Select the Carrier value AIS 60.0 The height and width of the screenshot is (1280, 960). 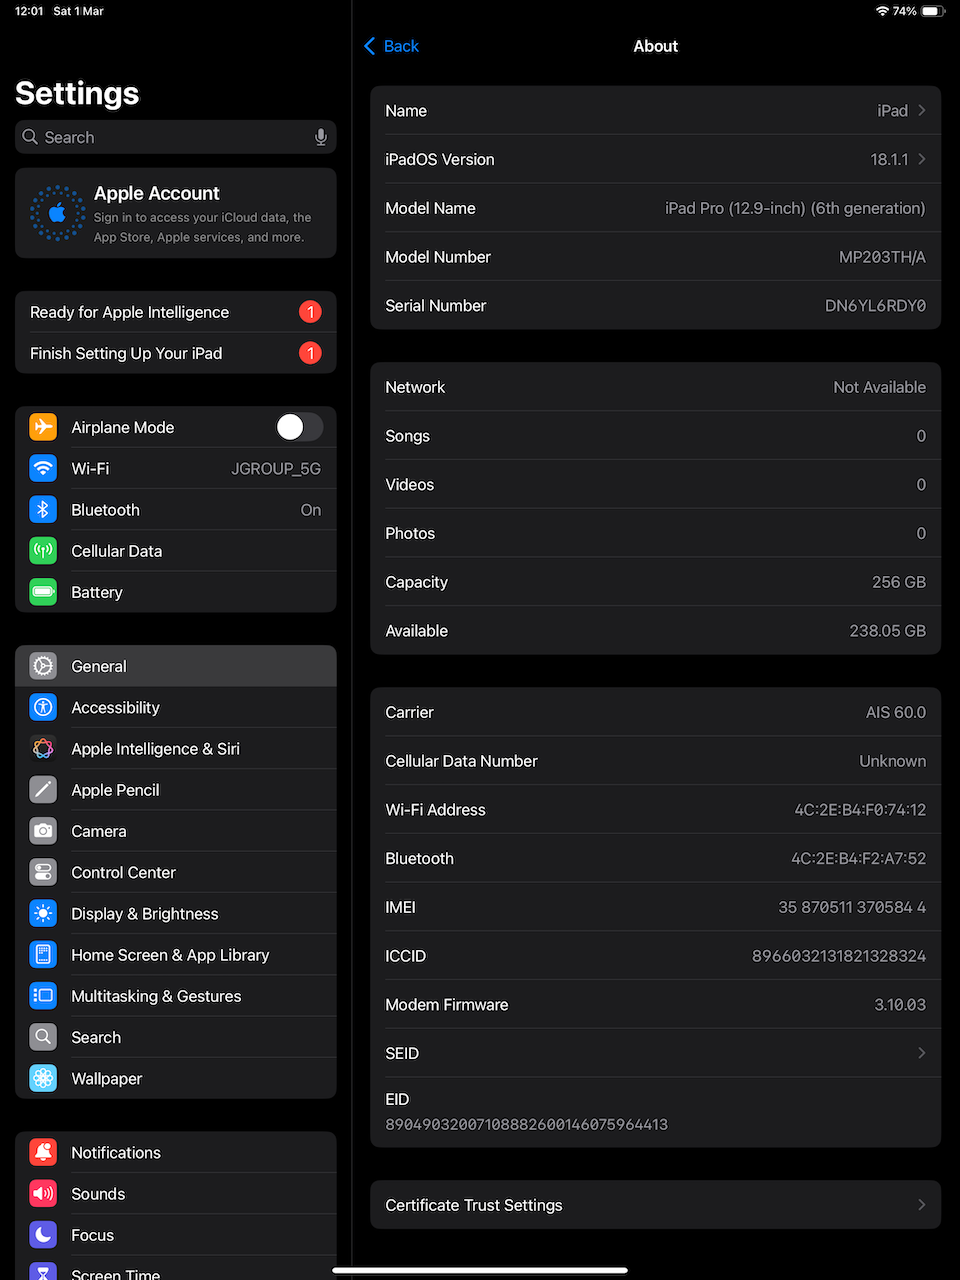coord(896,712)
